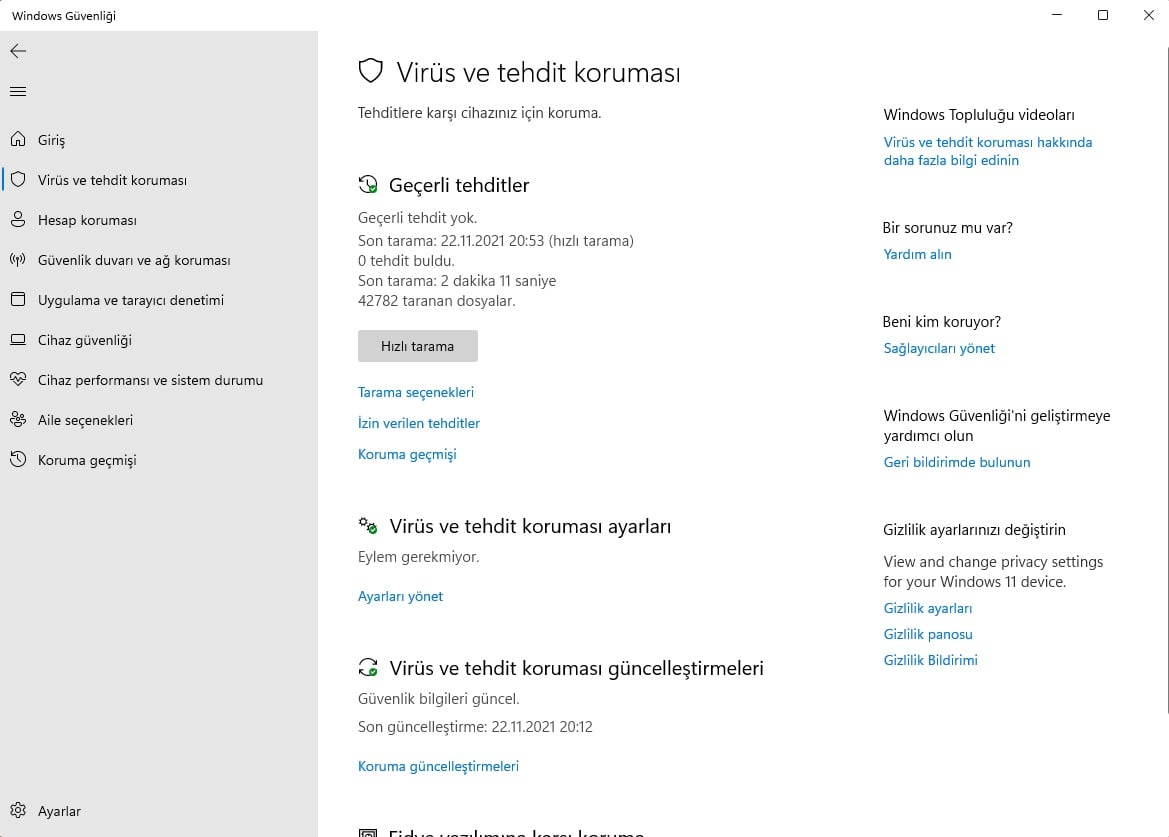
Task: Maximize the Windows Güvenliği window
Action: 1103,15
